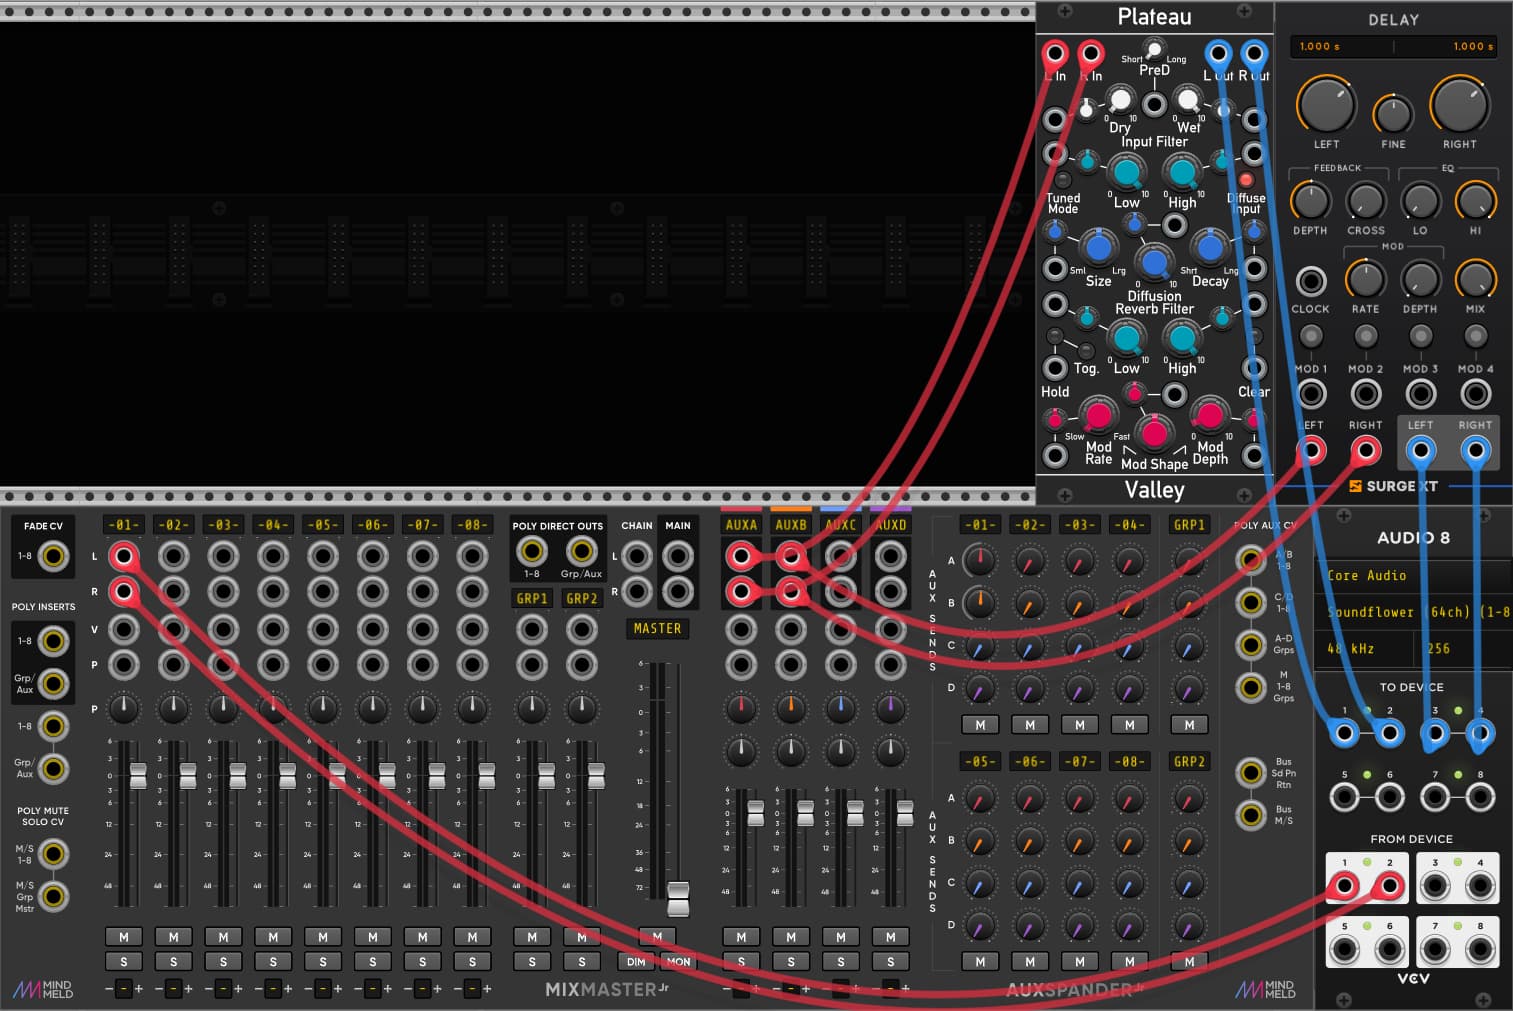1513x1011 pixels.
Task: Click the Poly Direct Outs 1-8 jack
Action: click(x=531, y=551)
